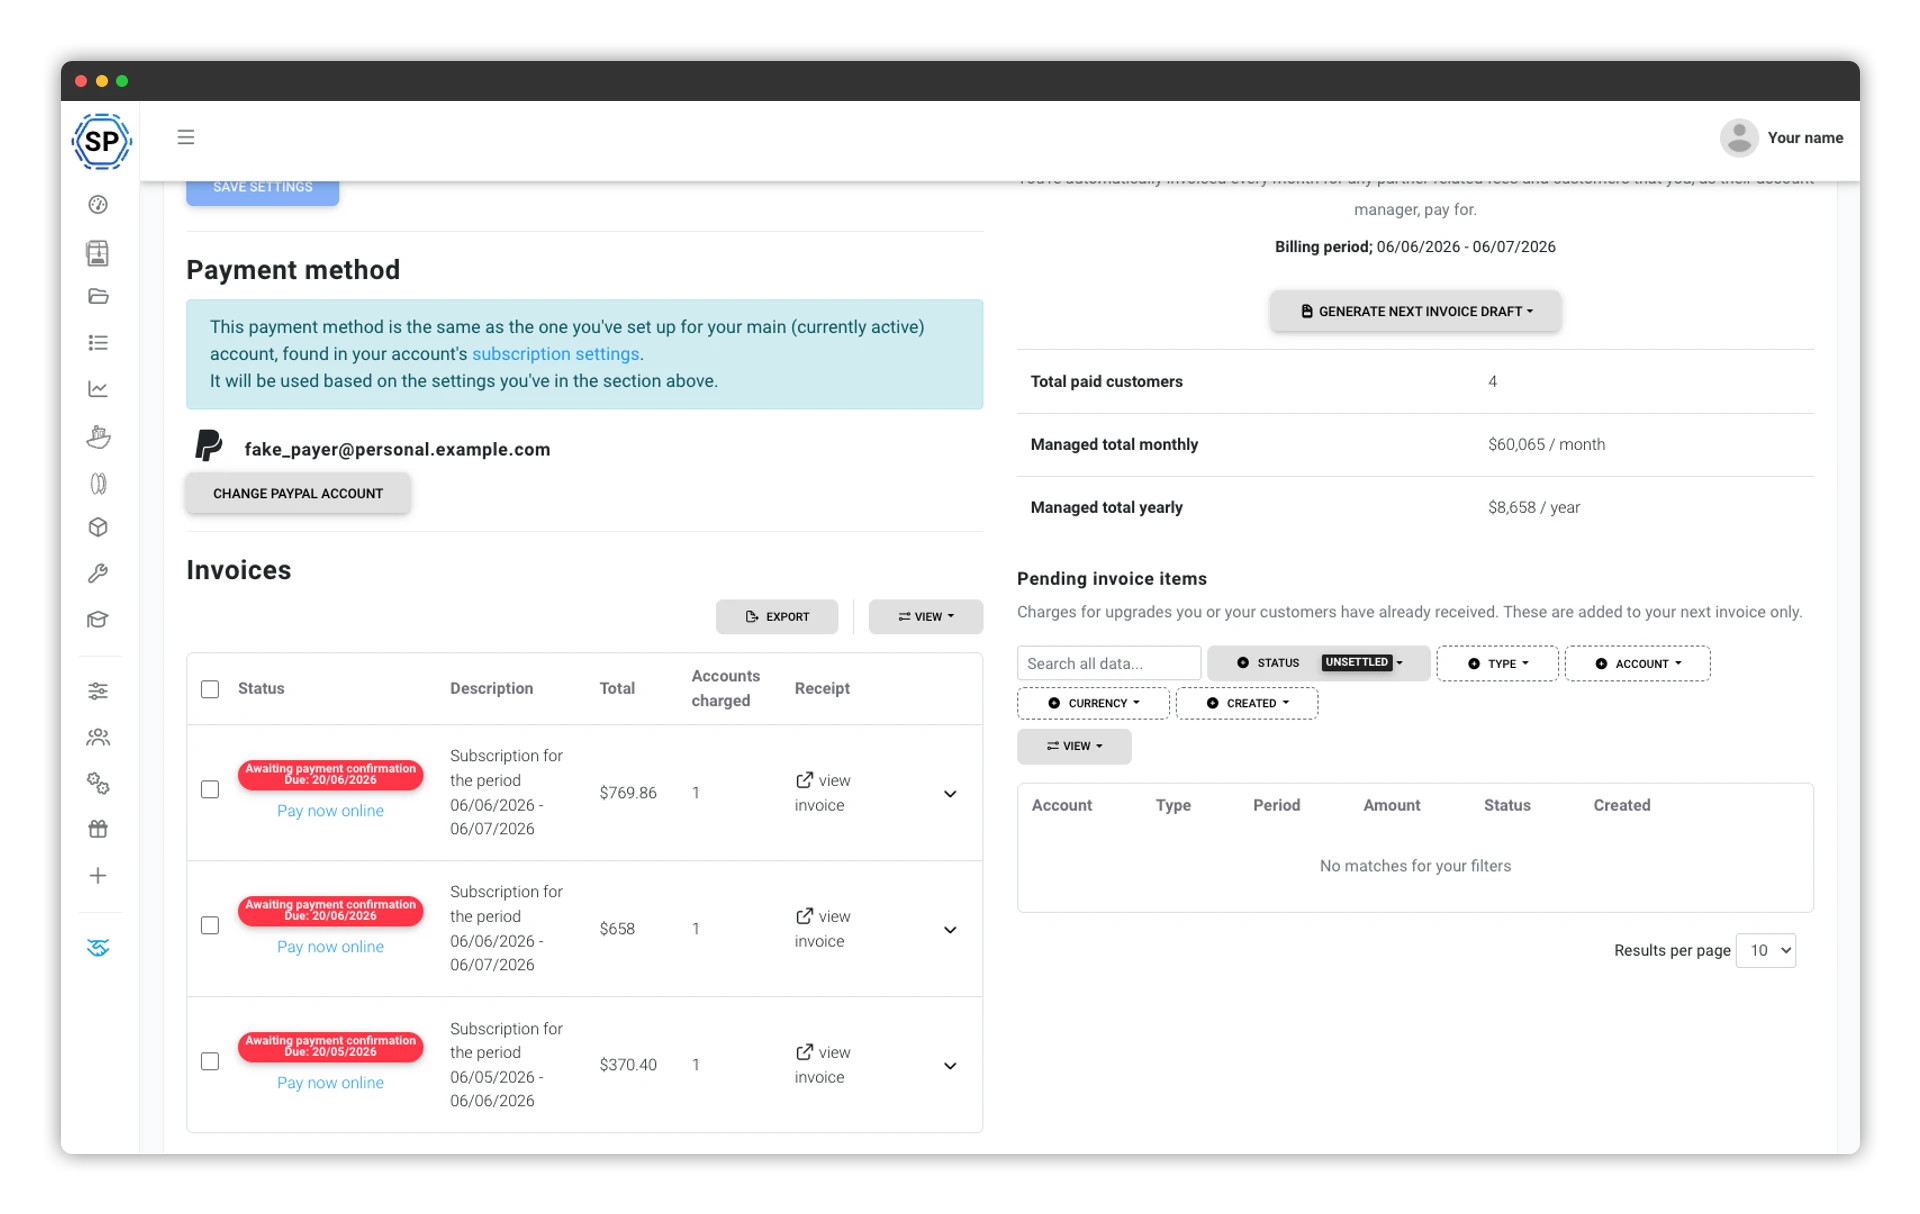Open the dashboard gauge icon in sidebar
This screenshot has width=1920, height=1214.
[98, 205]
